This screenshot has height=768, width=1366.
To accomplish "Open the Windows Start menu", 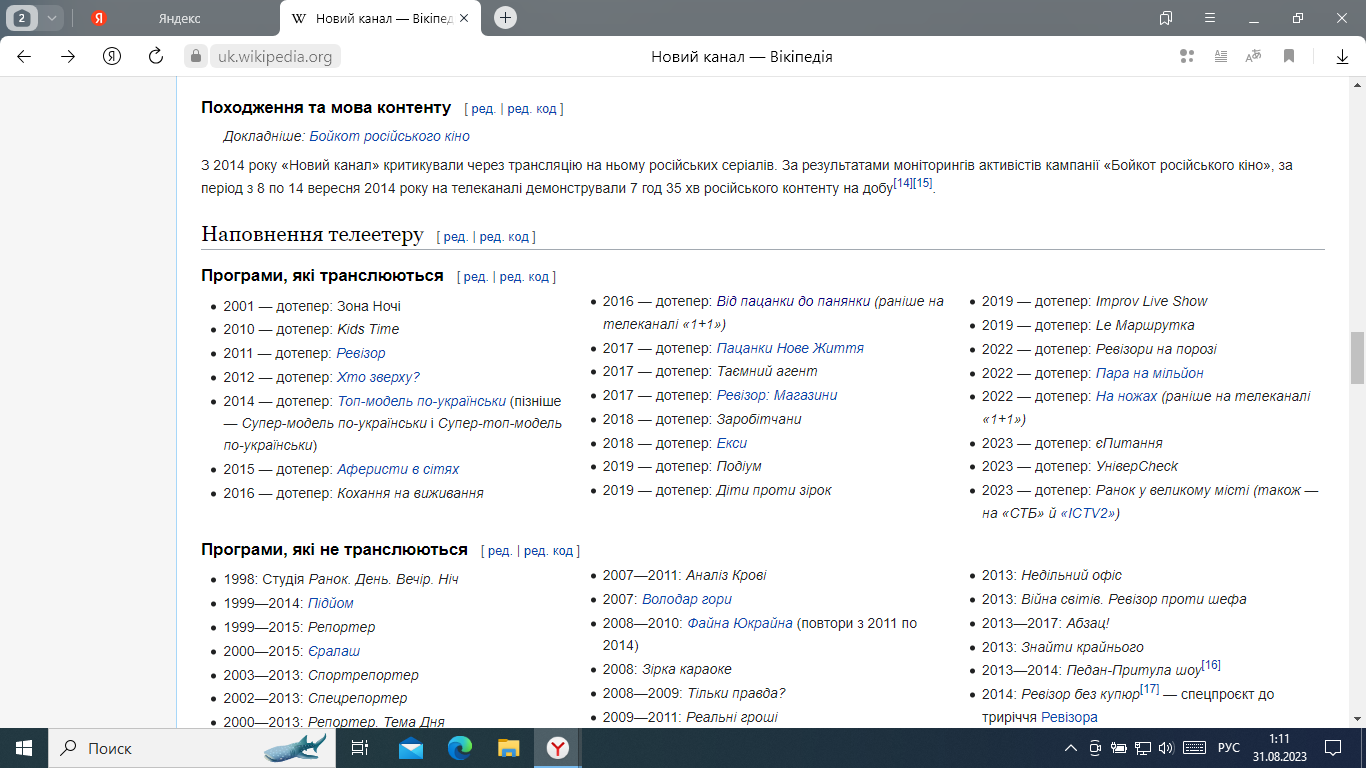I will coord(23,747).
